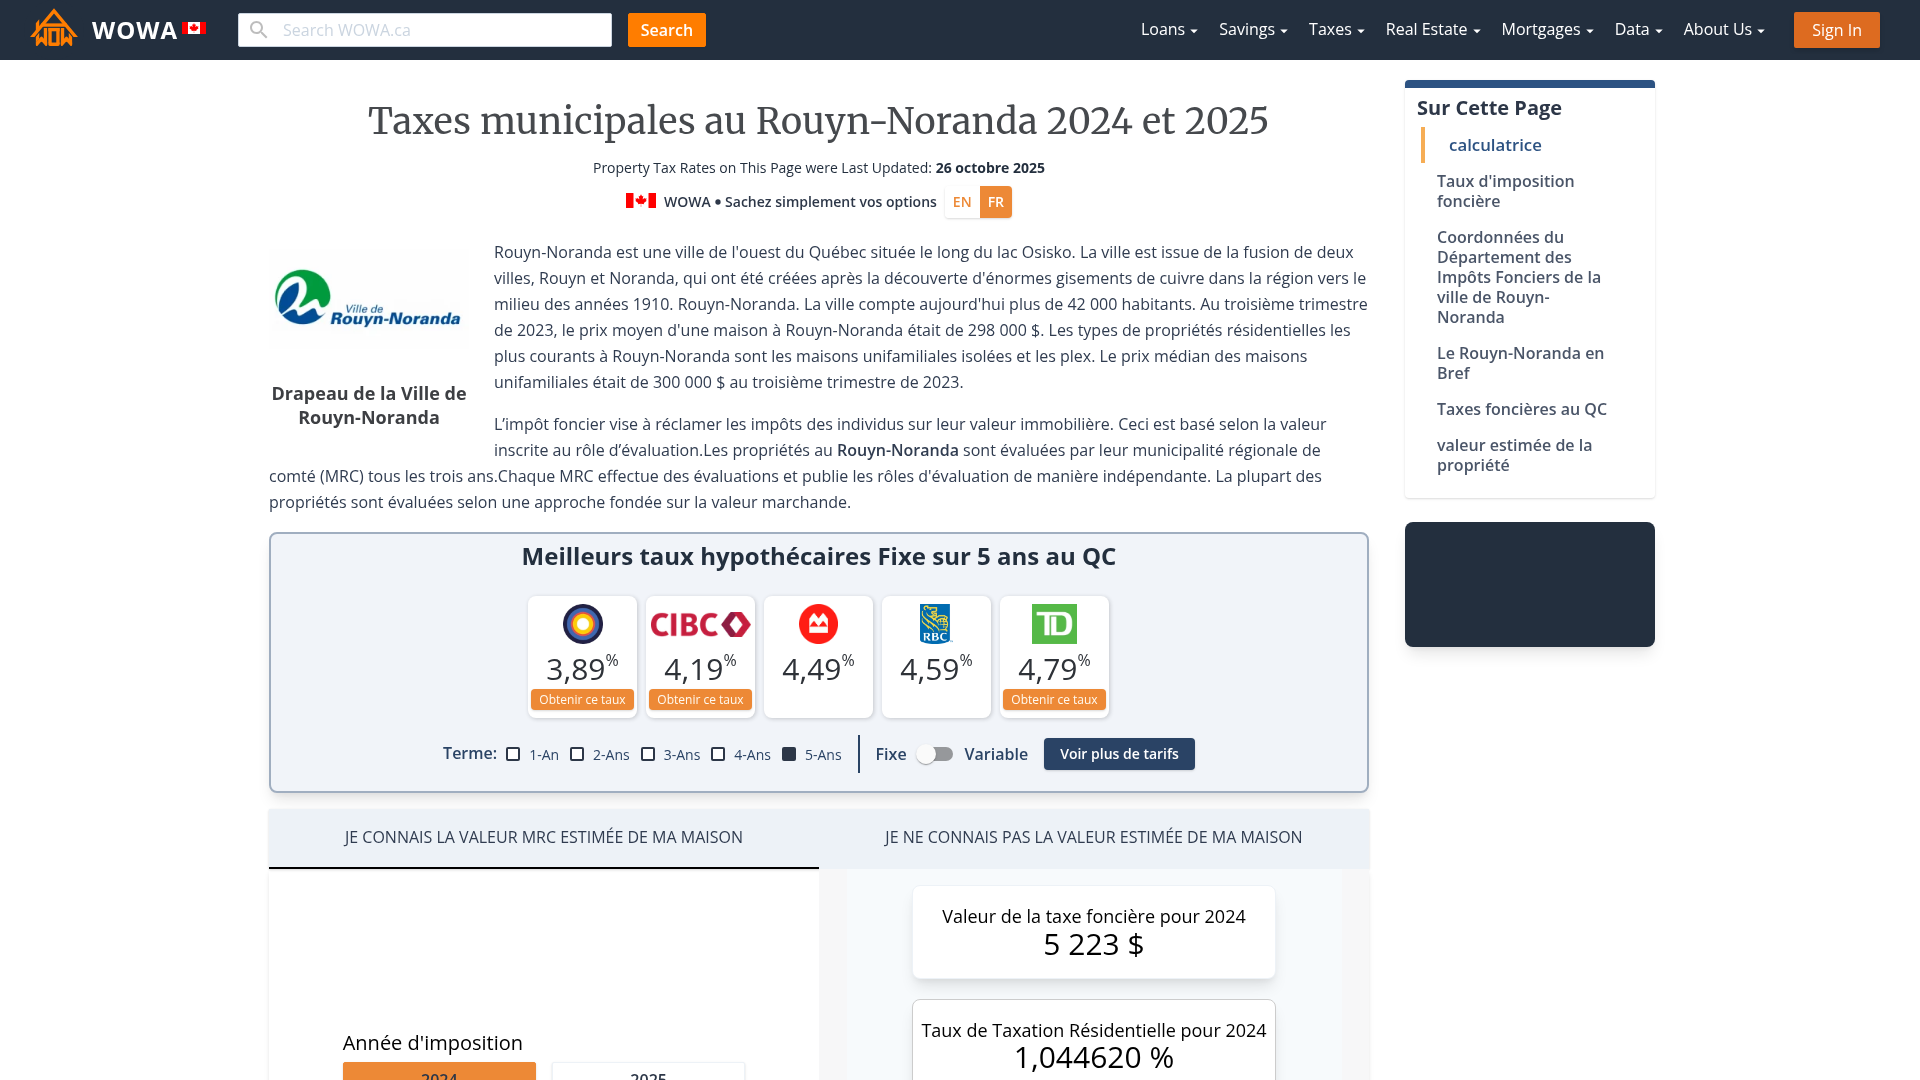Viewport: 1920px width, 1080px height.
Task: Click the WOWA house logo icon
Action: coord(54,29)
